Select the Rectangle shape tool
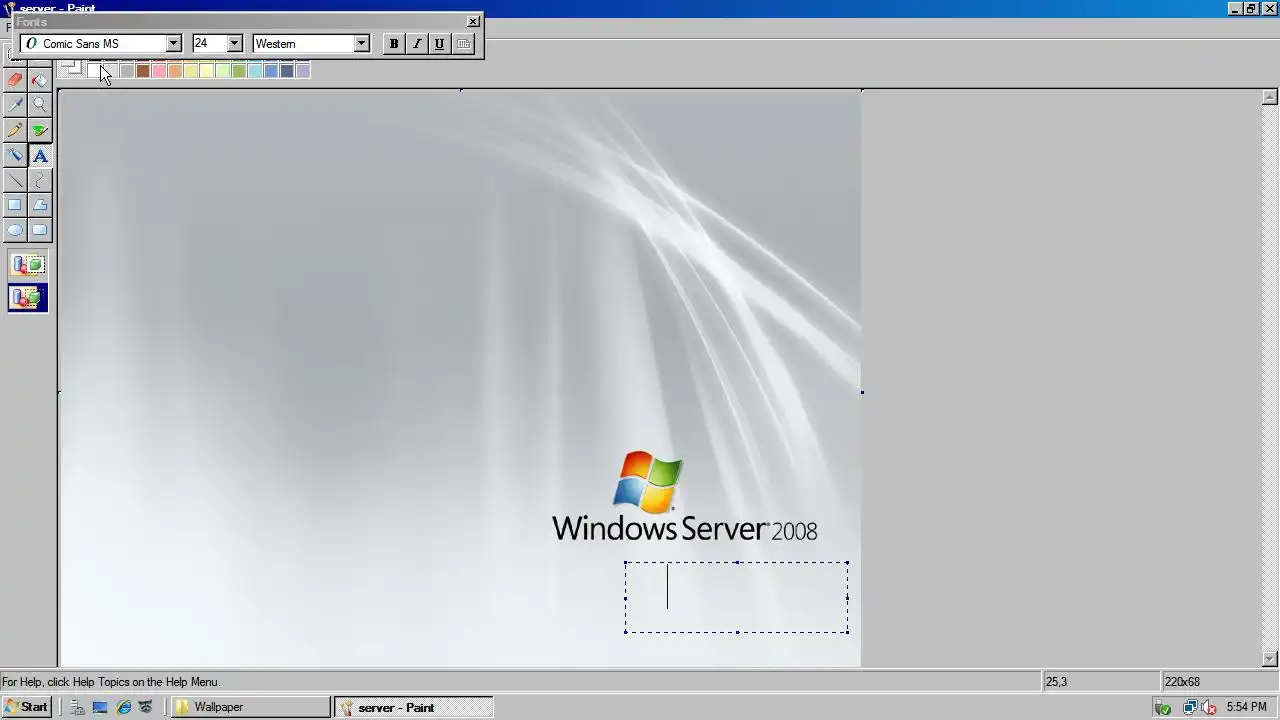 click(x=15, y=205)
